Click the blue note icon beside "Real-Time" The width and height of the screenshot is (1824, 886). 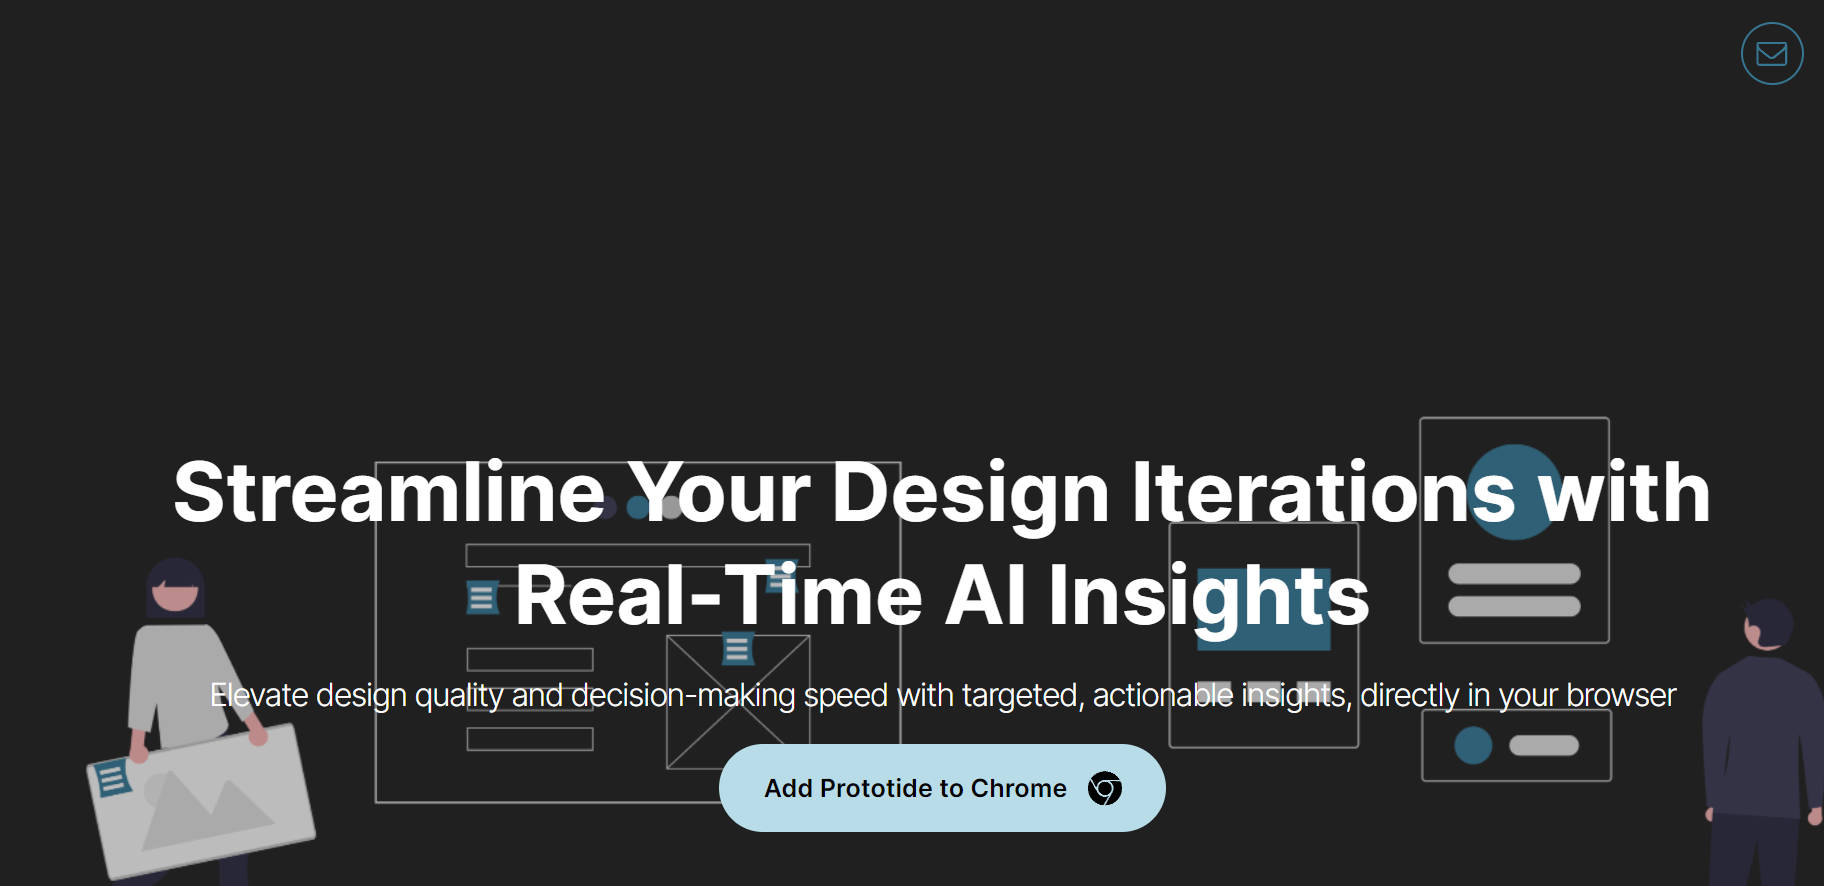[x=482, y=598]
